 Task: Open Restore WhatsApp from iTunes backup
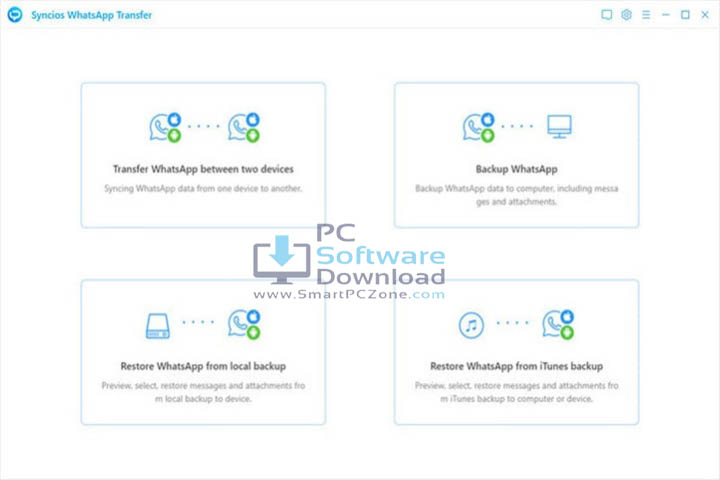coord(517,366)
